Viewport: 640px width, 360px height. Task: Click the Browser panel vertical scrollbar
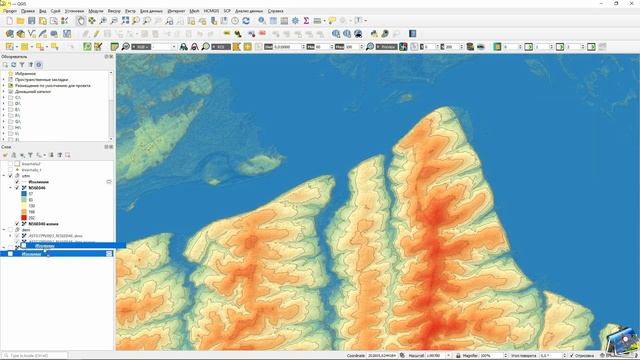coord(111,106)
